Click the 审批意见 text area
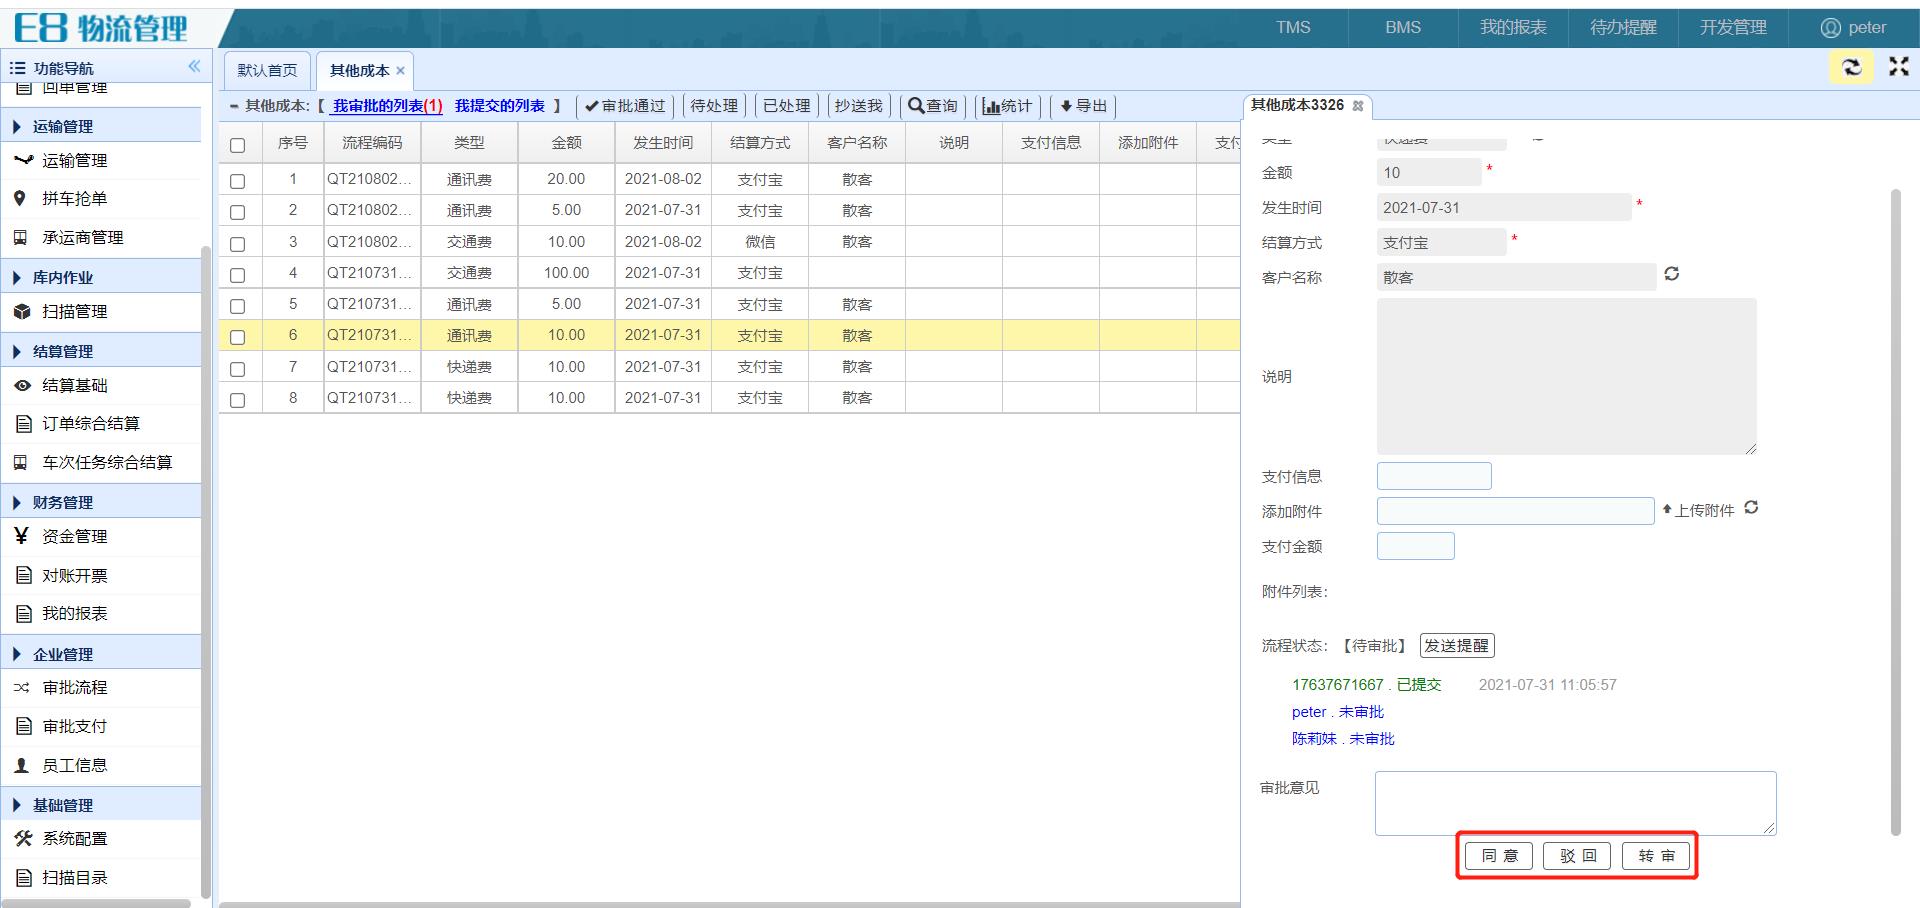This screenshot has height=908, width=1920. pyautogui.click(x=1575, y=803)
